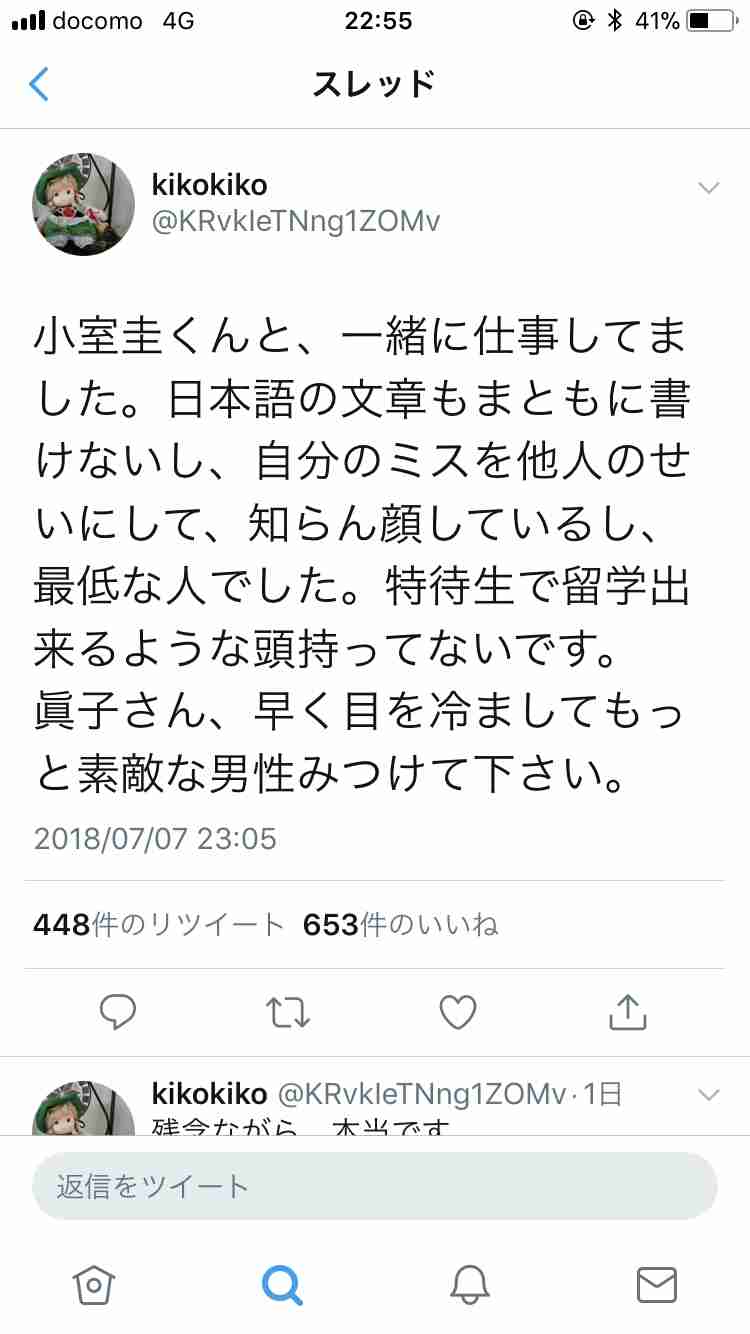The image size is (750, 1334).
Task: Tap the kikokiko name in reply tweet
Action: click(x=209, y=1094)
